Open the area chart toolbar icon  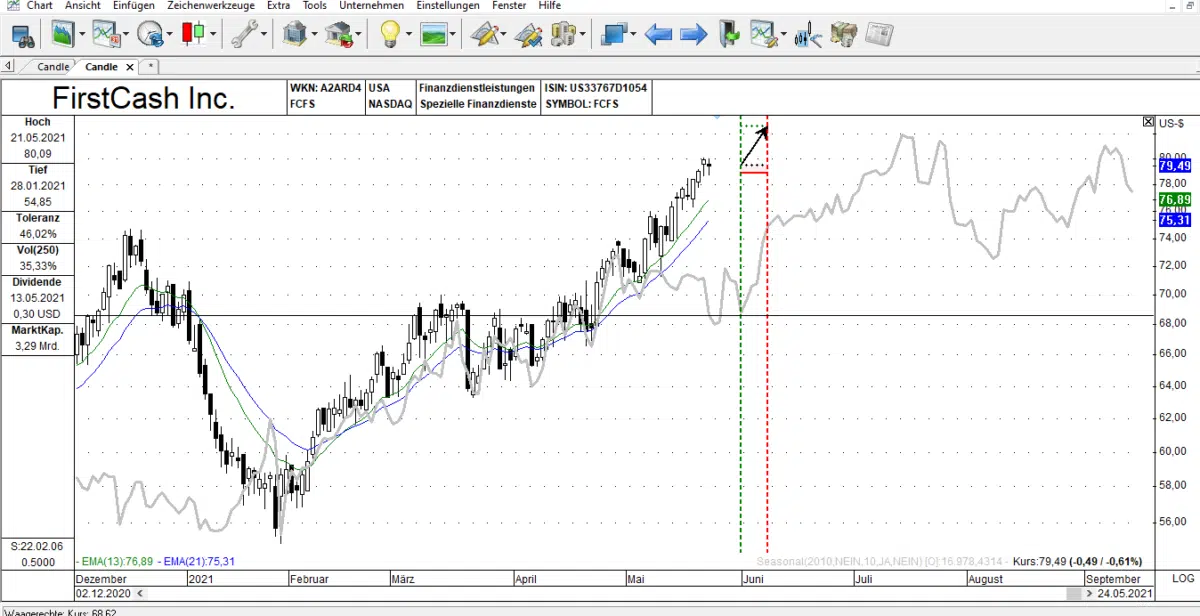click(63, 35)
